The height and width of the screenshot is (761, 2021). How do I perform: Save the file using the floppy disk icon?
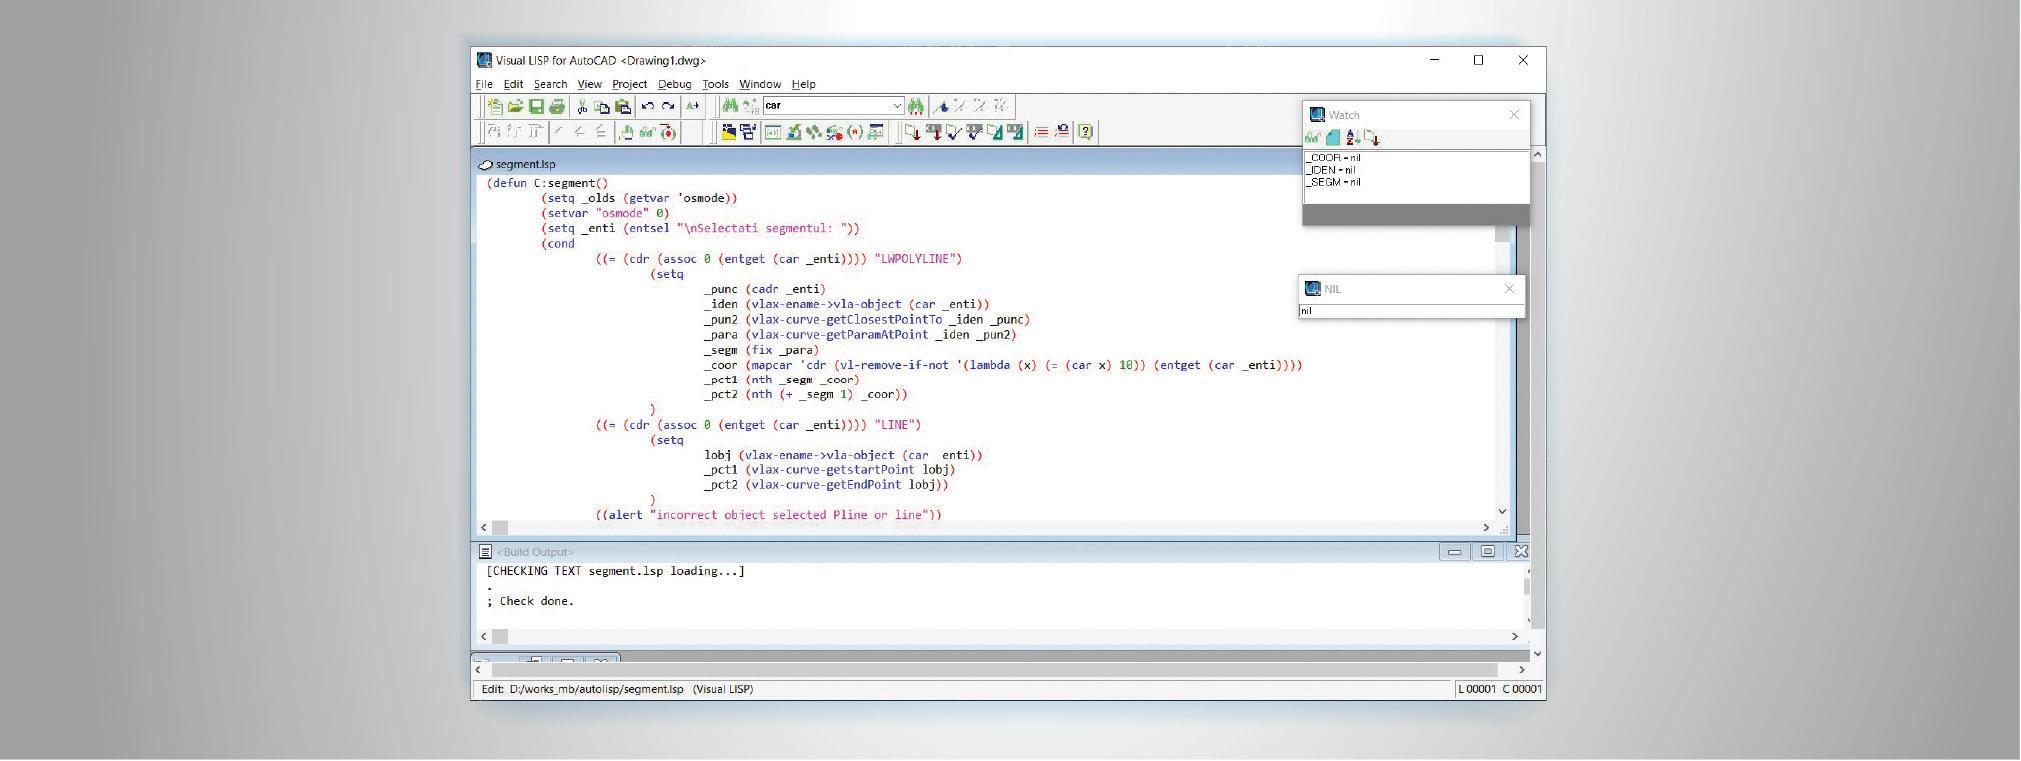pyautogui.click(x=536, y=106)
